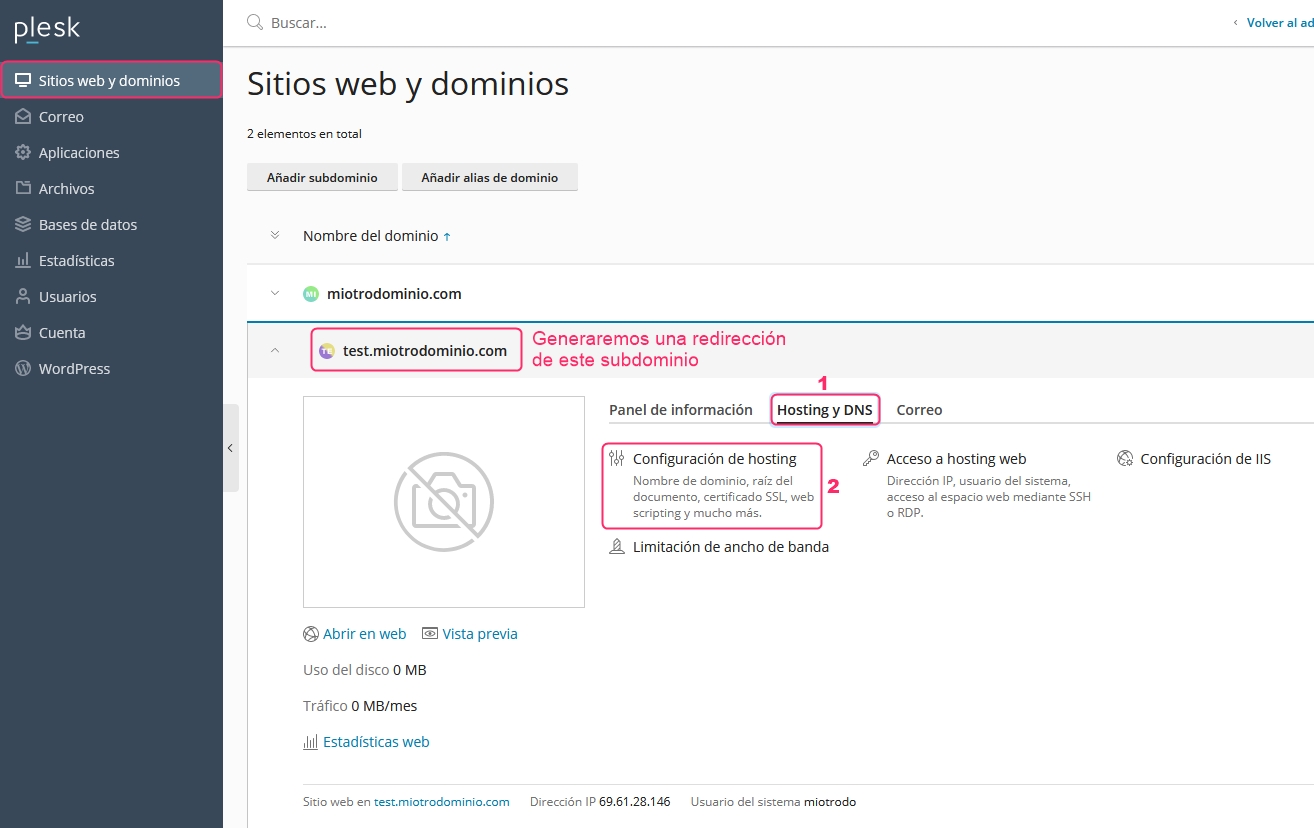The width and height of the screenshot is (1314, 828).
Task: Click the Usuarios person icon
Action: point(23,297)
